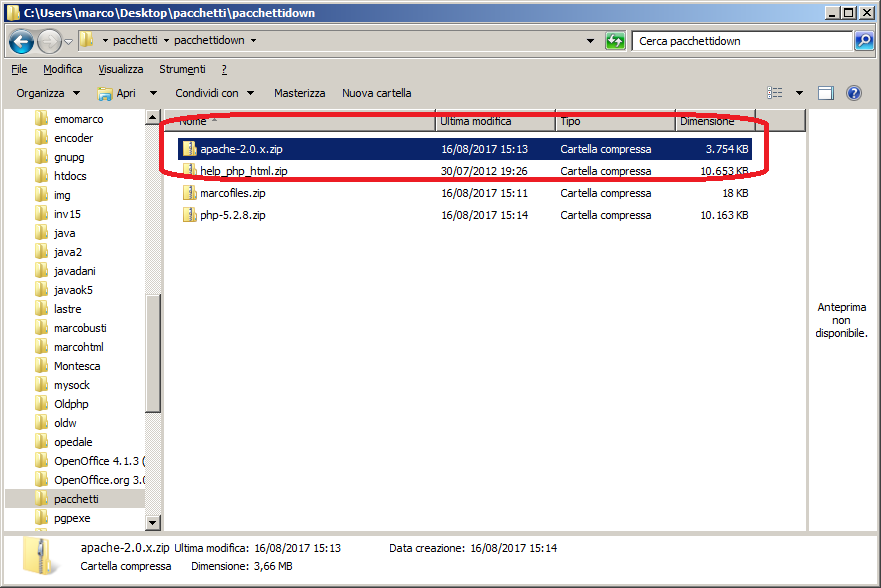Viewport: 881px width, 588px height.
Task: Click the refresh button beside address bar
Action: (615, 41)
